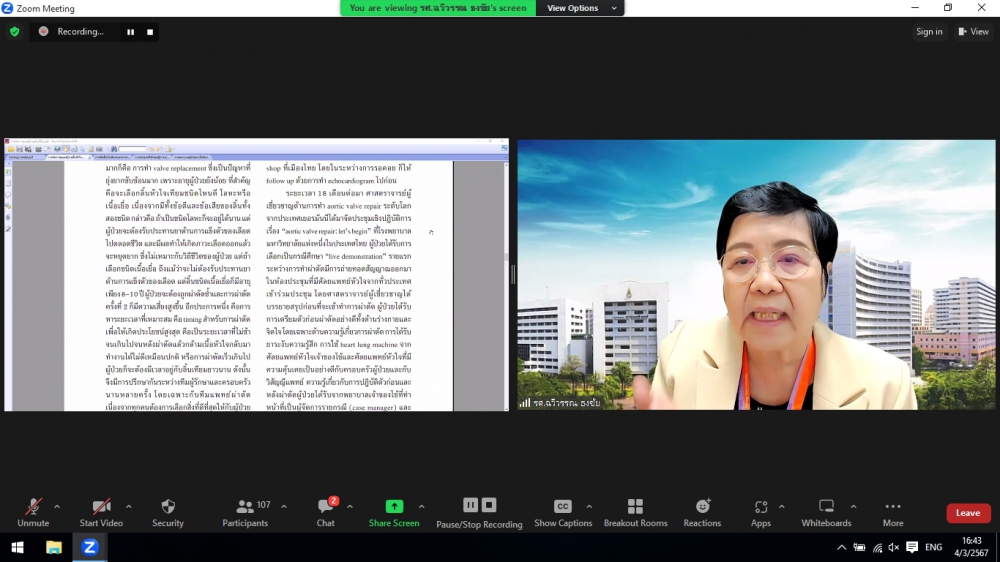
Task: Open the Reactions menu
Action: tap(702, 507)
